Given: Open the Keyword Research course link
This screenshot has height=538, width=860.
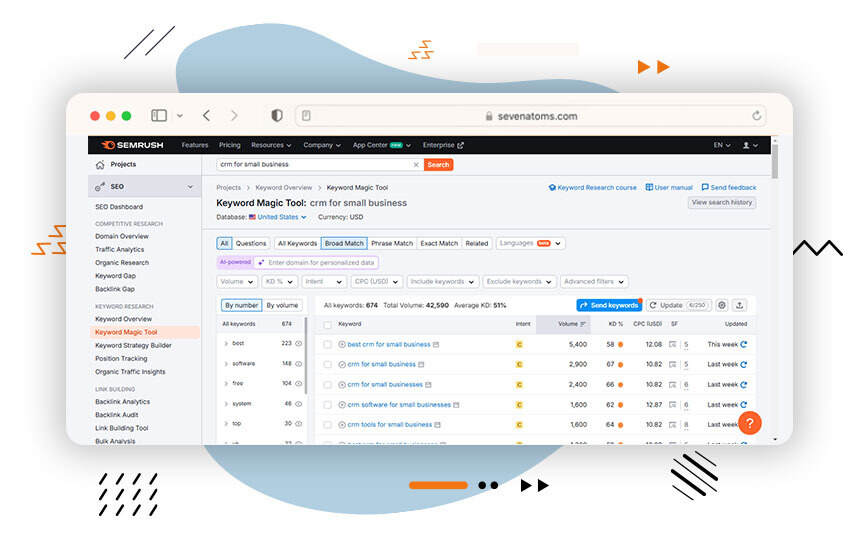Looking at the screenshot, I should 592,188.
